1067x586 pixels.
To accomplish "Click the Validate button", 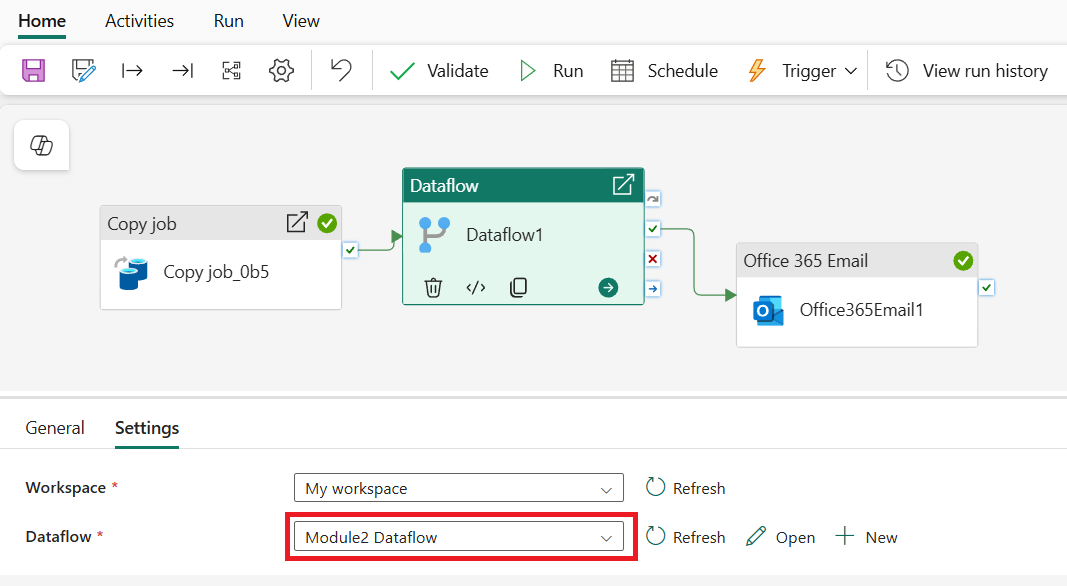I will [439, 71].
